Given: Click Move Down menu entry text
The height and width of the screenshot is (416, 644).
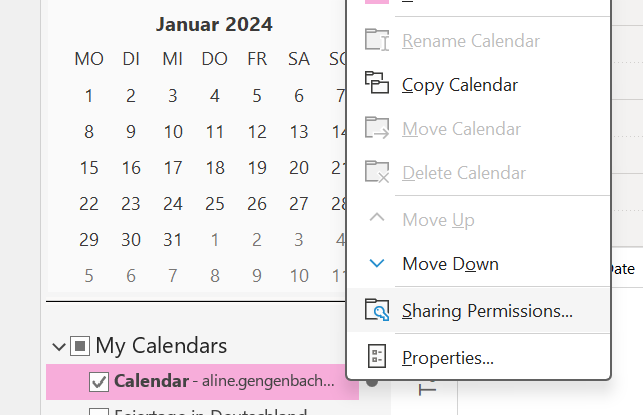Looking at the screenshot, I should 450,264.
